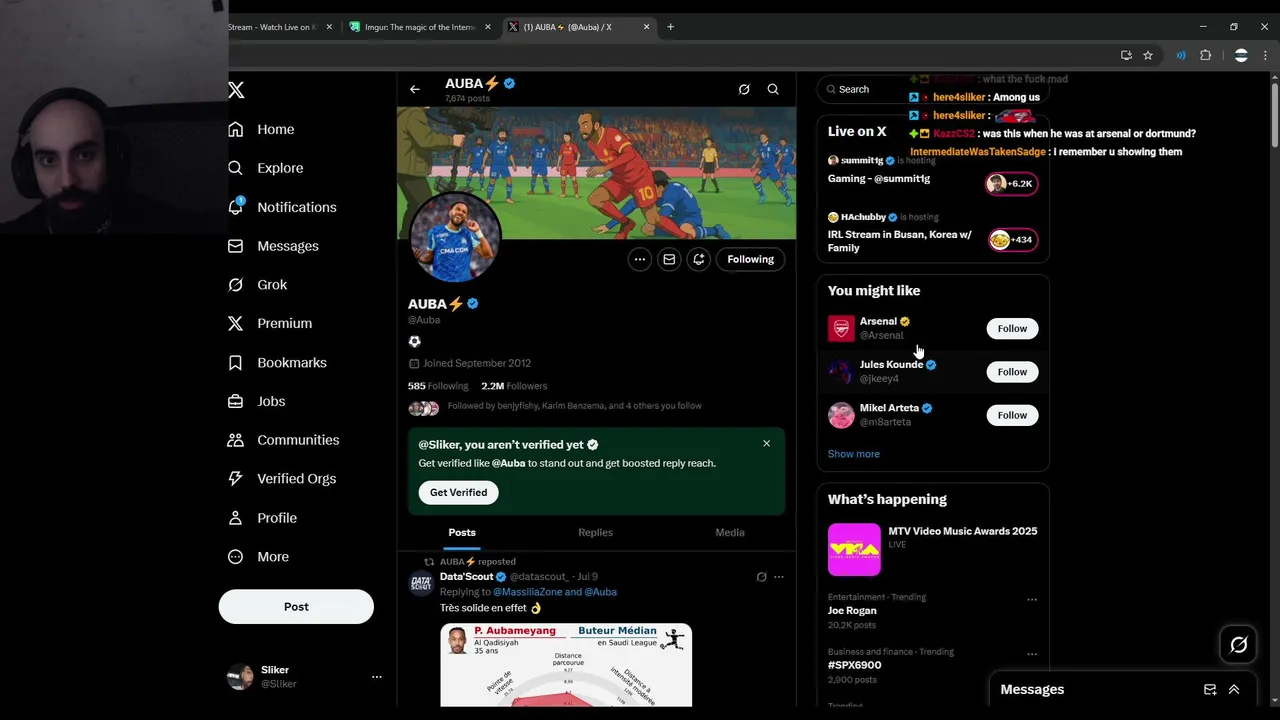Open MTV Video Music Awards 2025 event
This screenshot has height=720, width=1280.
pos(933,549)
